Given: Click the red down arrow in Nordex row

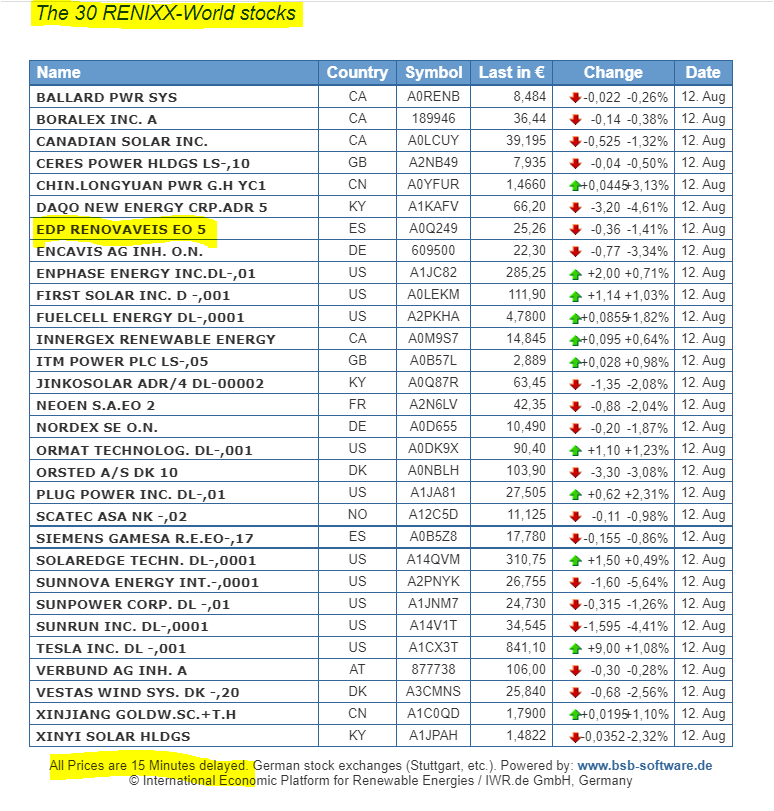Looking at the screenshot, I should 575,428.
